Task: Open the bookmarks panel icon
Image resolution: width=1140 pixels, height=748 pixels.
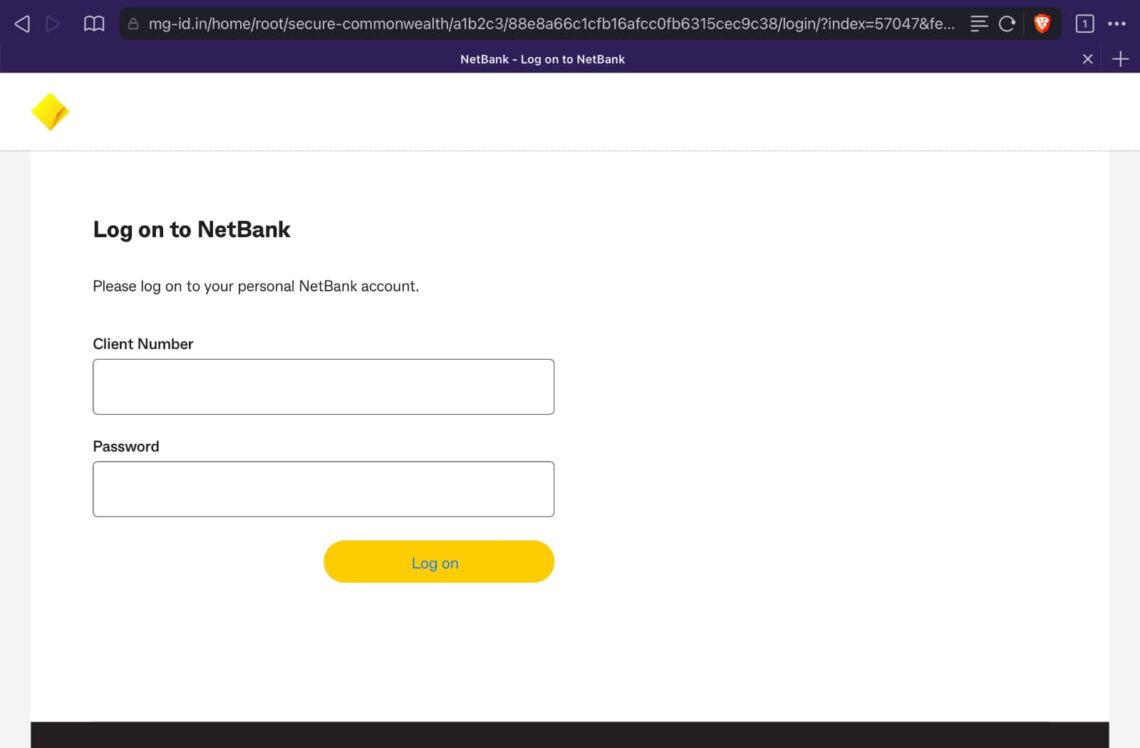Action: 93,22
